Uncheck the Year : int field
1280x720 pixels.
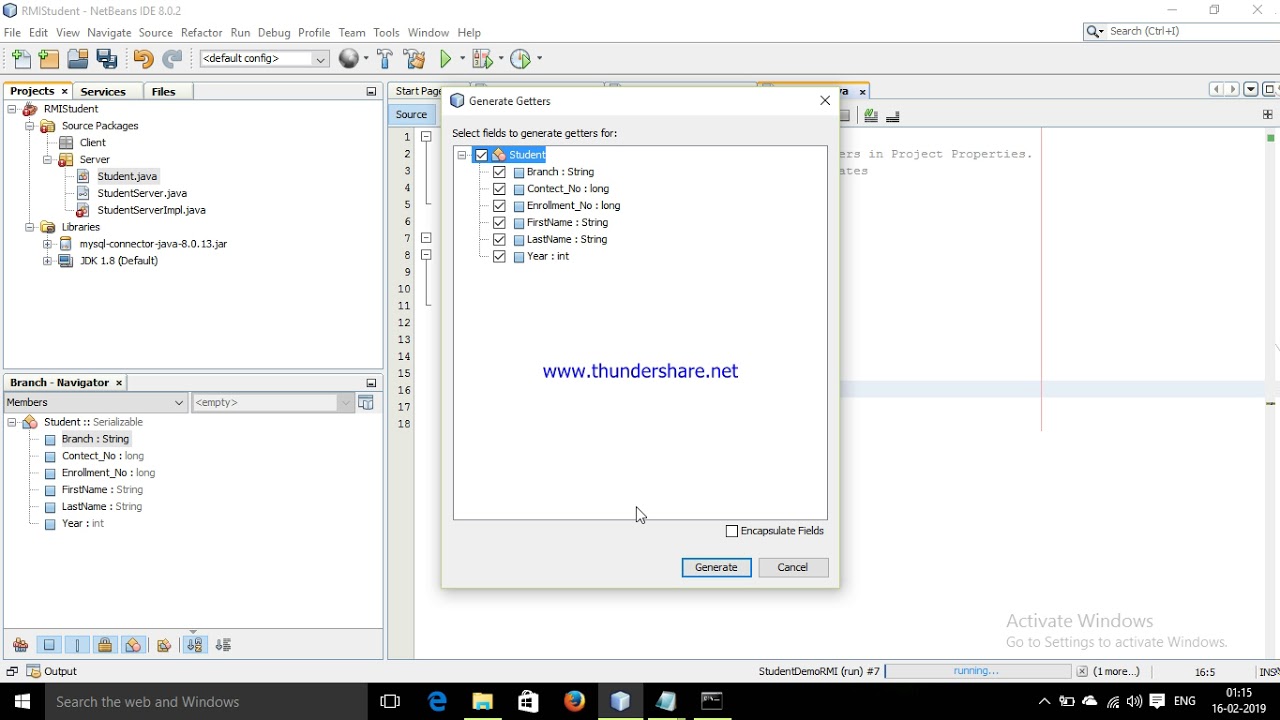tap(499, 257)
